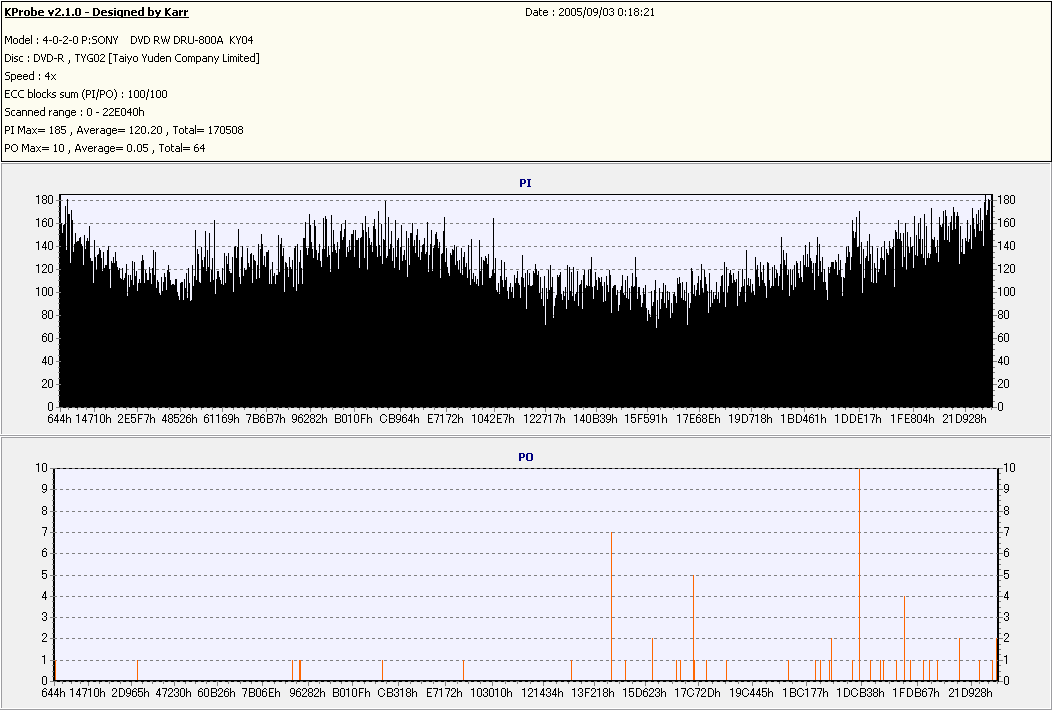1052x710 pixels.
Task: Click the "PI" chart title
Action: (525, 183)
